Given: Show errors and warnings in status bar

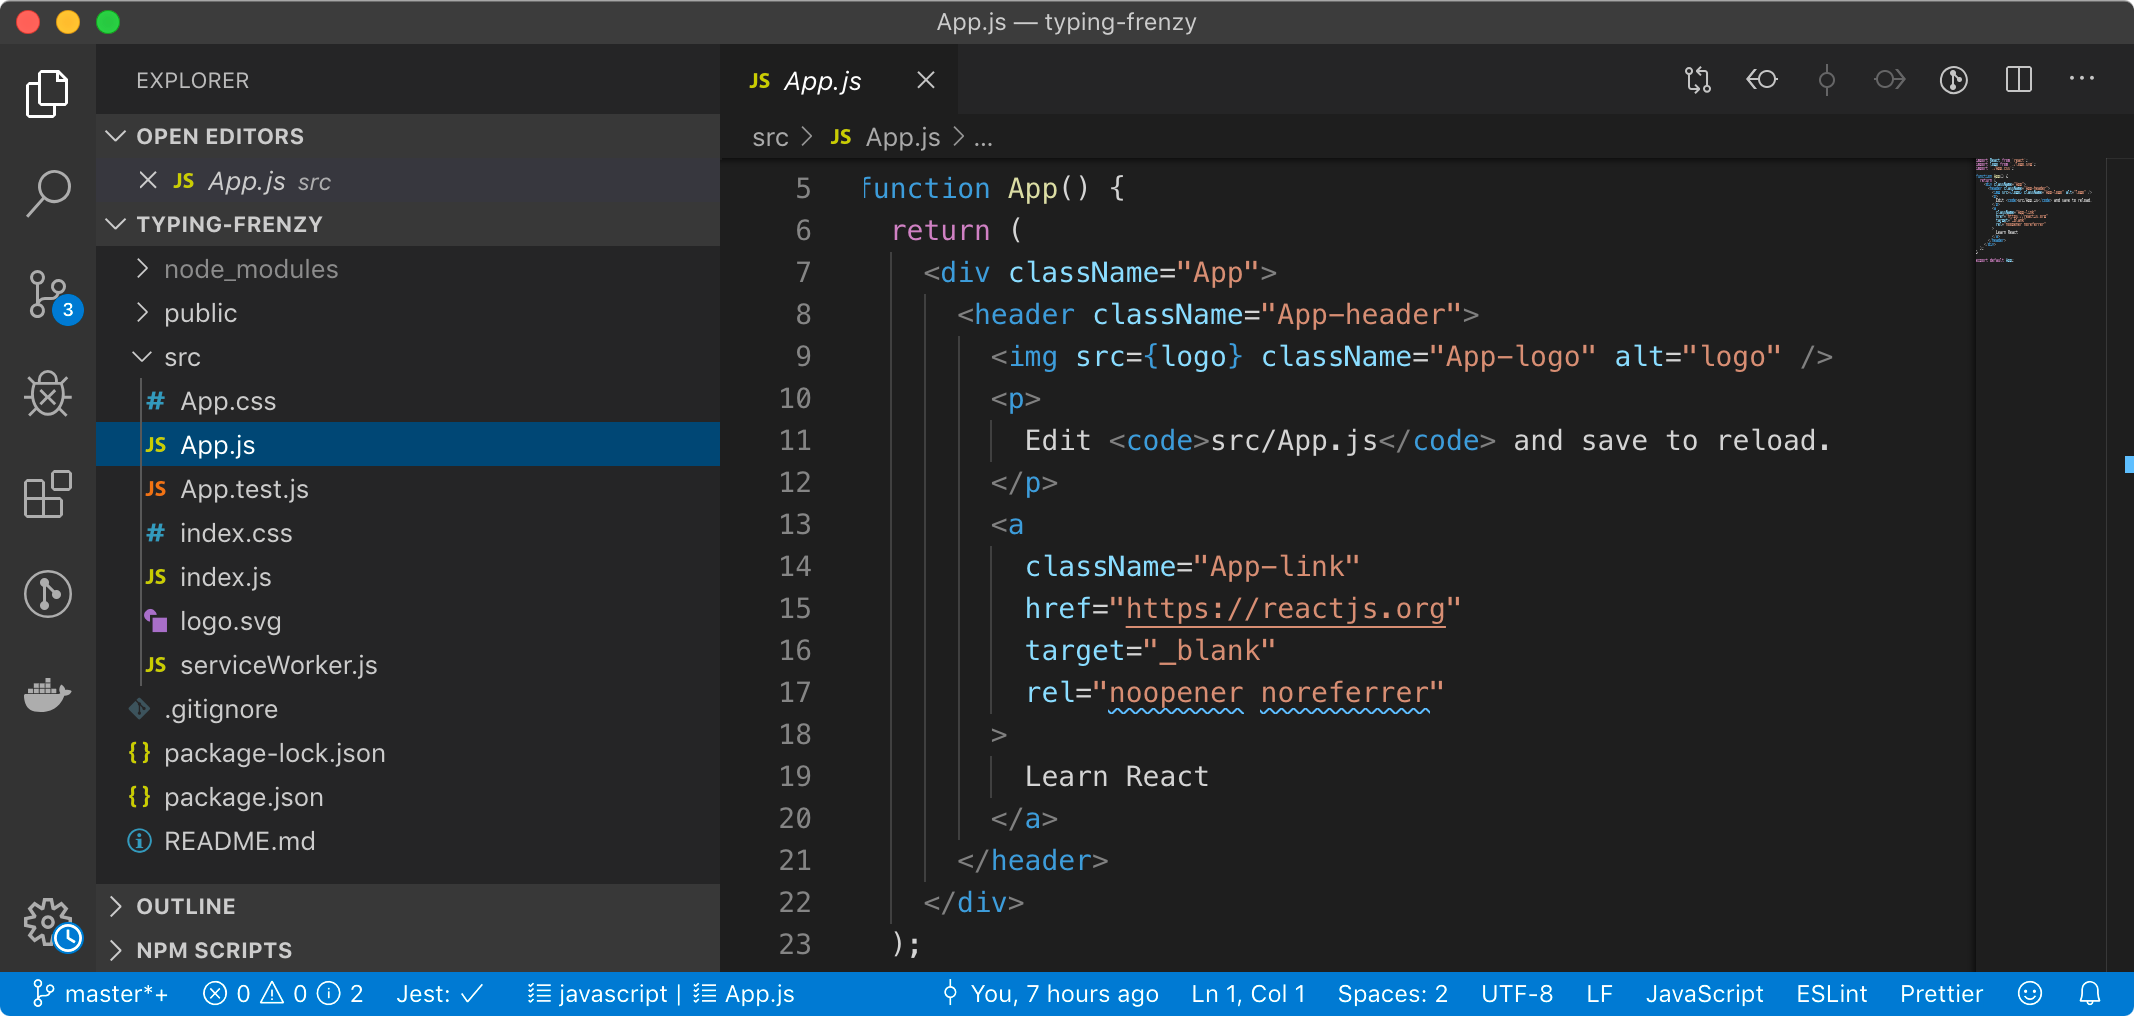Looking at the screenshot, I should 283,993.
